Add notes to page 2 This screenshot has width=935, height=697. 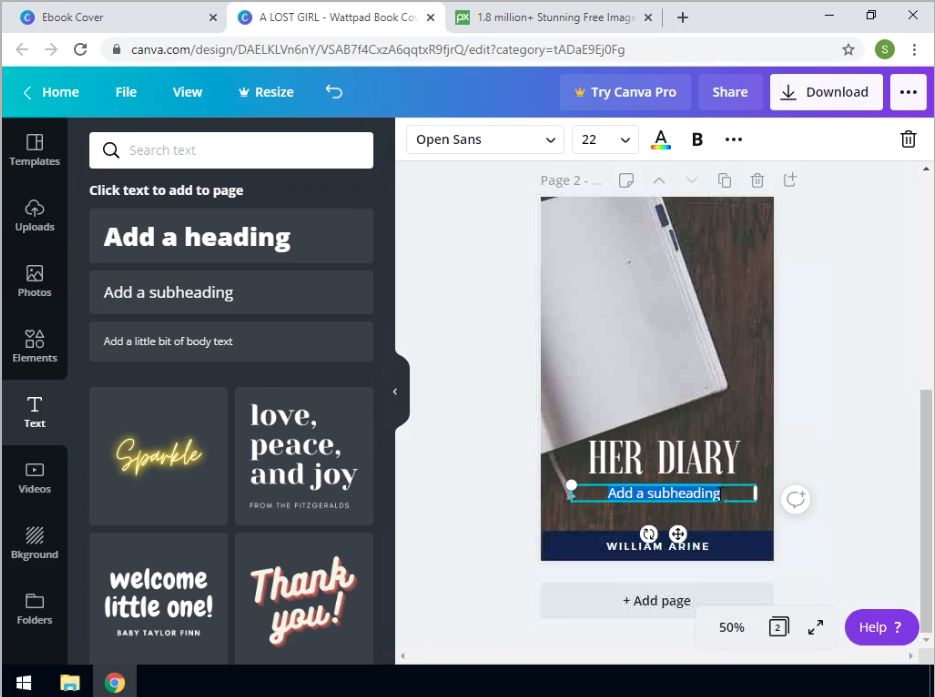click(626, 180)
